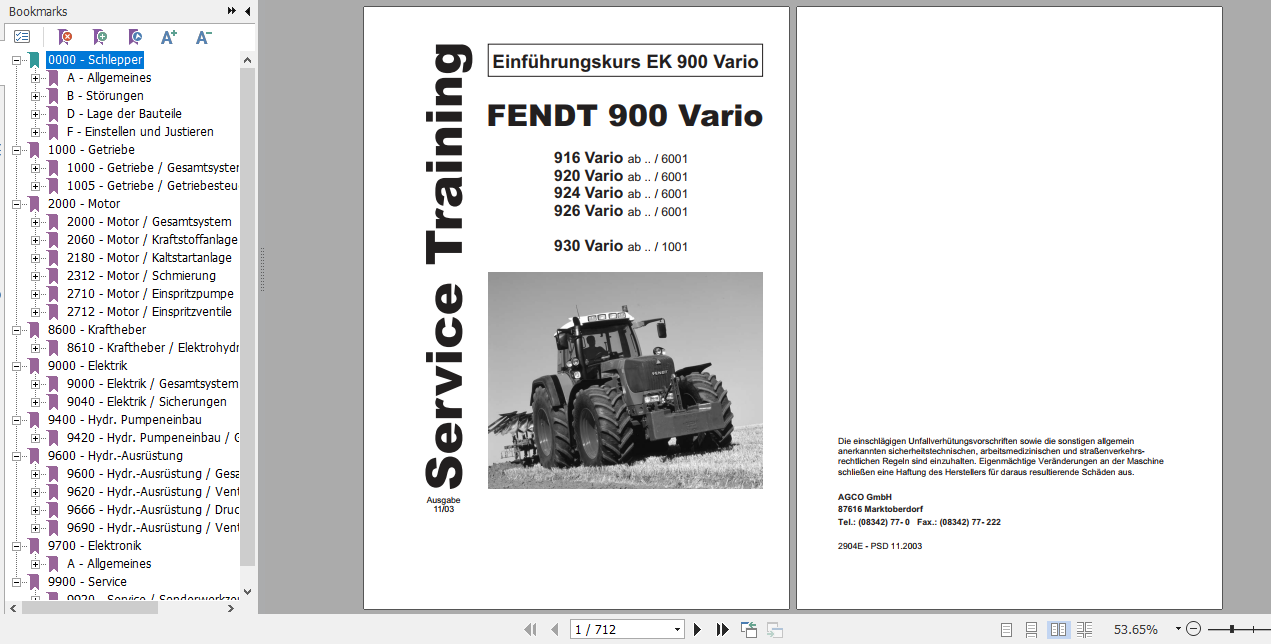Viewport: 1271px width, 644px height.
Task: Open the page number dropdown
Action: coord(678,629)
